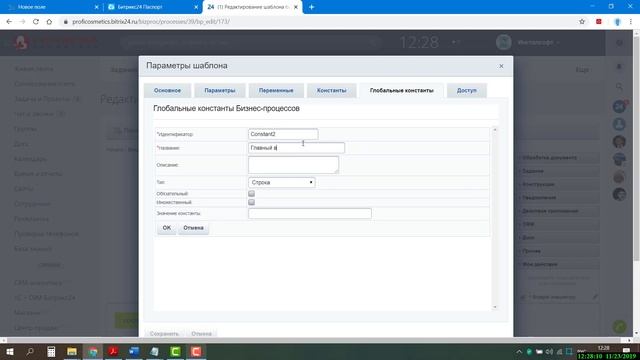The image size is (640, 360).
Task: Click the Идентификатор field with Constant2
Action: (x=283, y=134)
